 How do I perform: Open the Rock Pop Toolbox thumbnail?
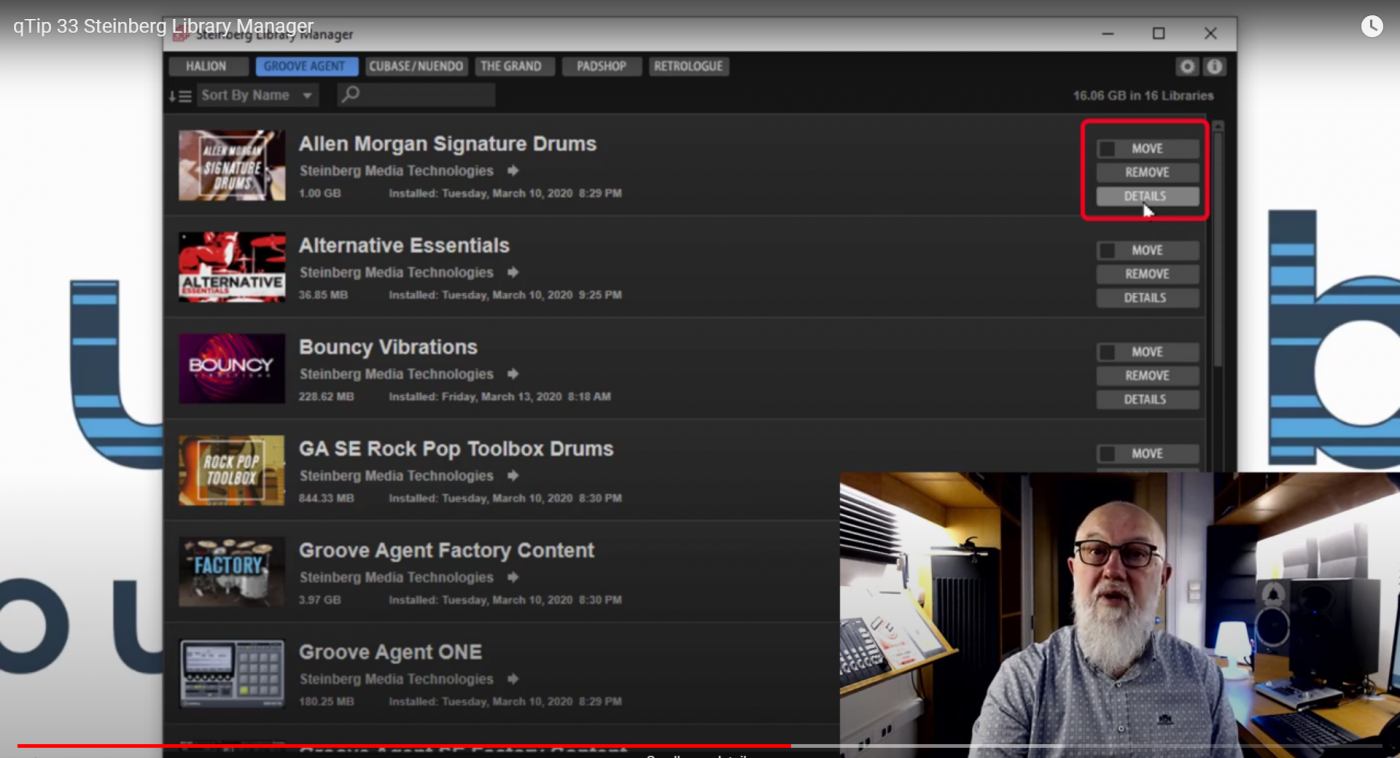pos(232,470)
